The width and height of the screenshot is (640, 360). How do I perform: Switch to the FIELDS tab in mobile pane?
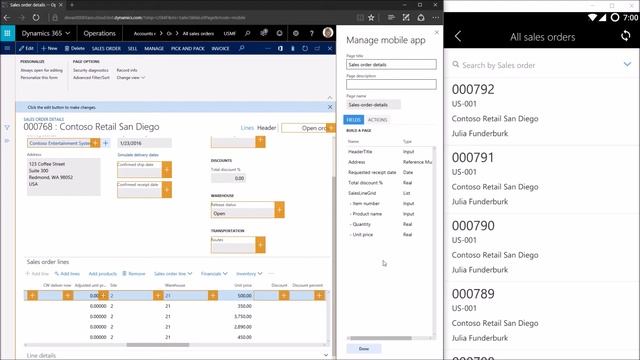353,120
